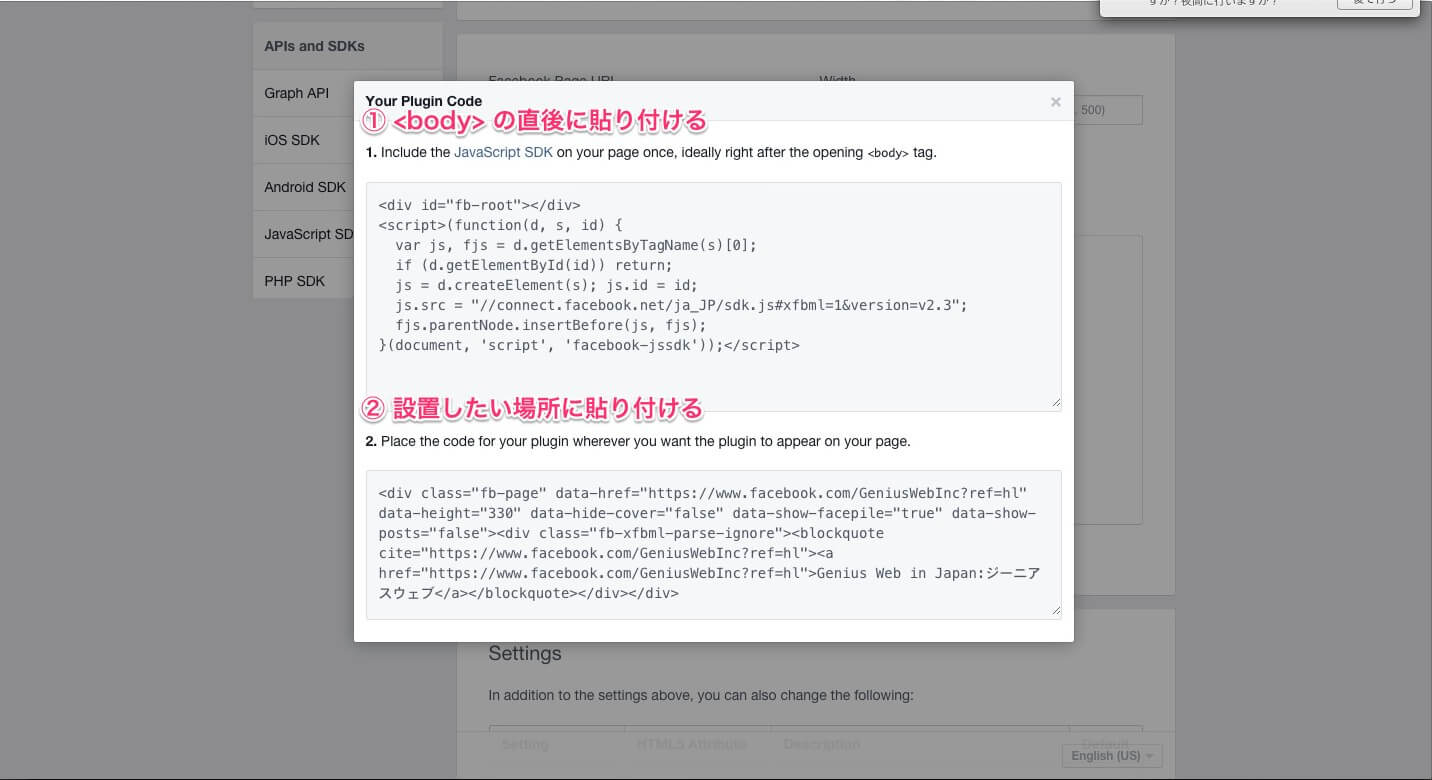This screenshot has width=1432, height=780.
Task: Click the step 2 instruction text
Action: point(638,441)
